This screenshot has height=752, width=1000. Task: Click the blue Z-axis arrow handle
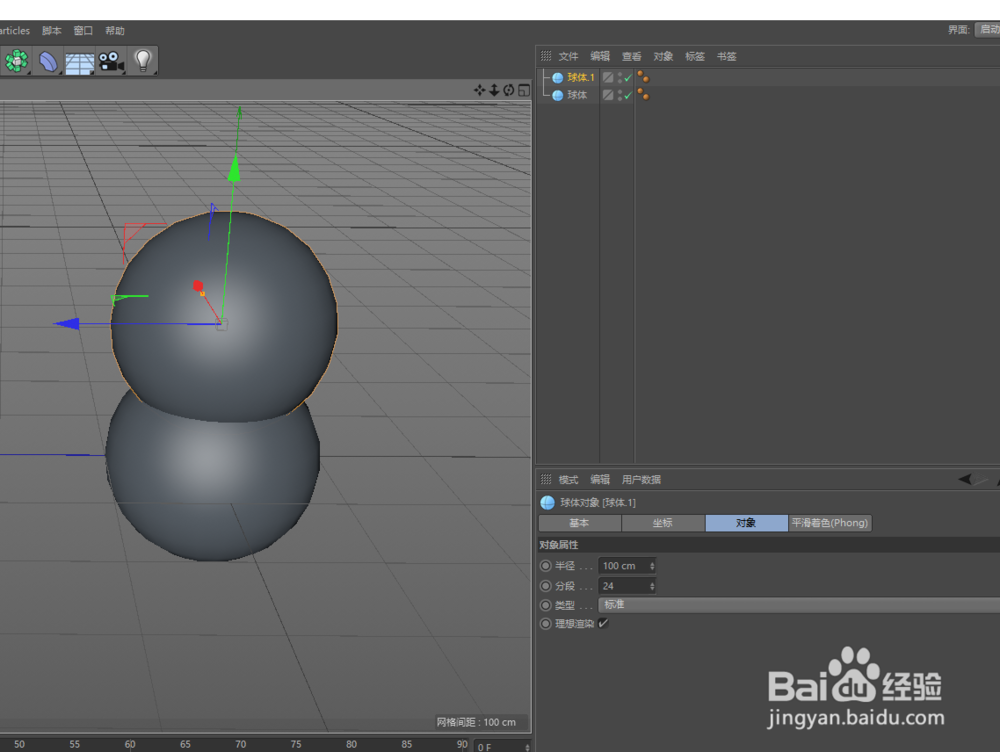pyautogui.click(x=66, y=324)
